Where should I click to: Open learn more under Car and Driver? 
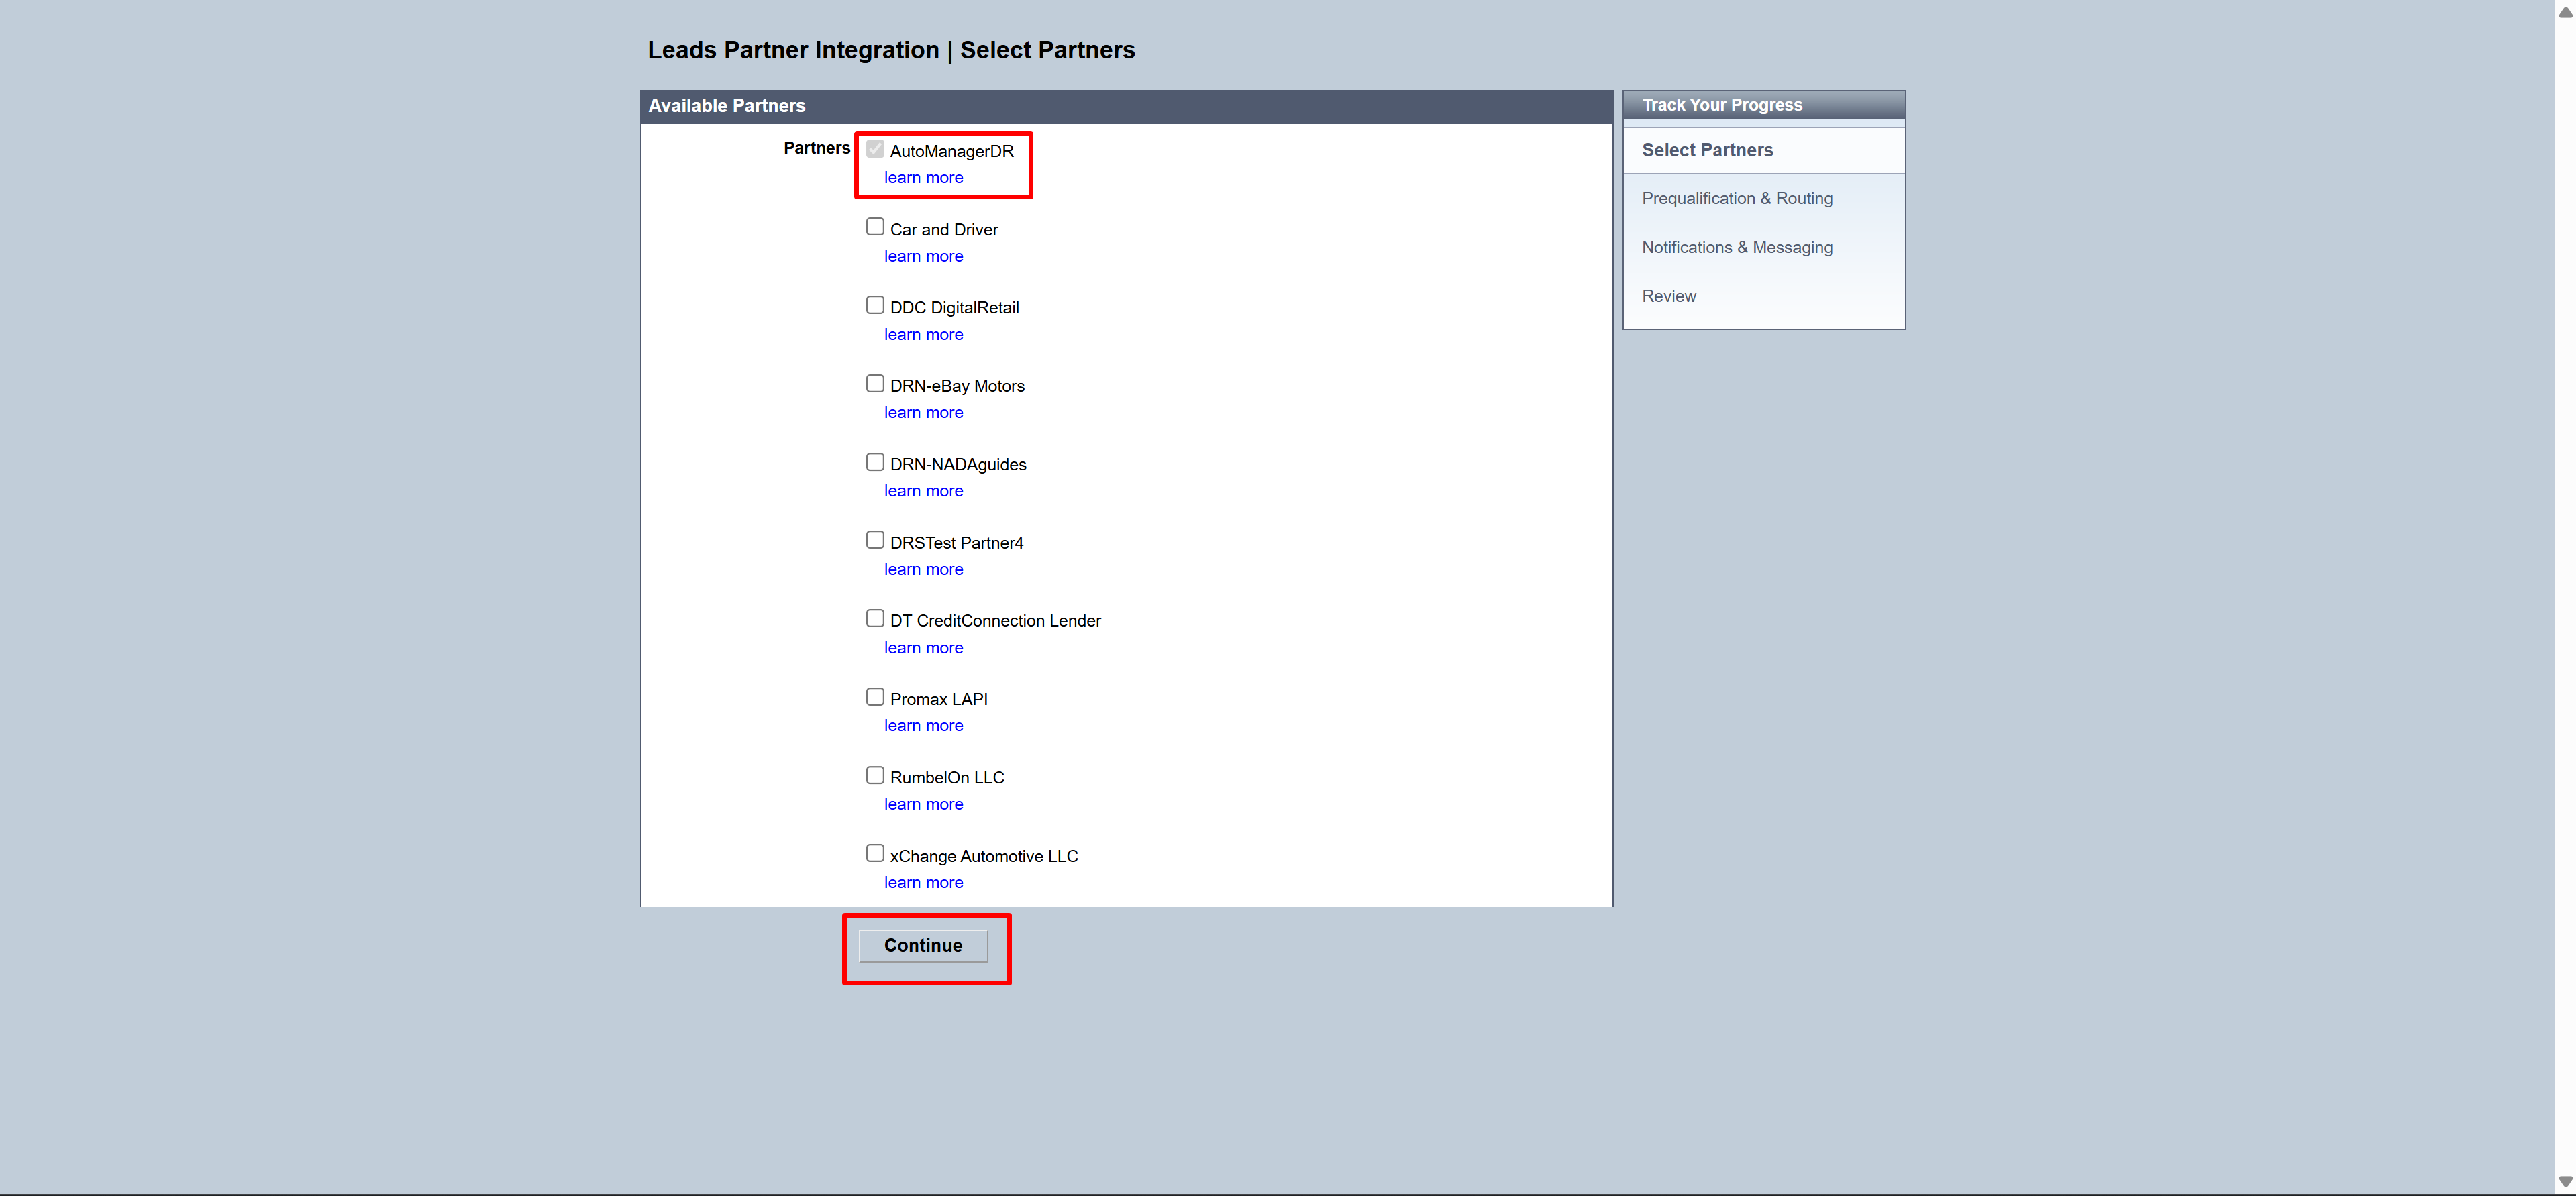[923, 256]
